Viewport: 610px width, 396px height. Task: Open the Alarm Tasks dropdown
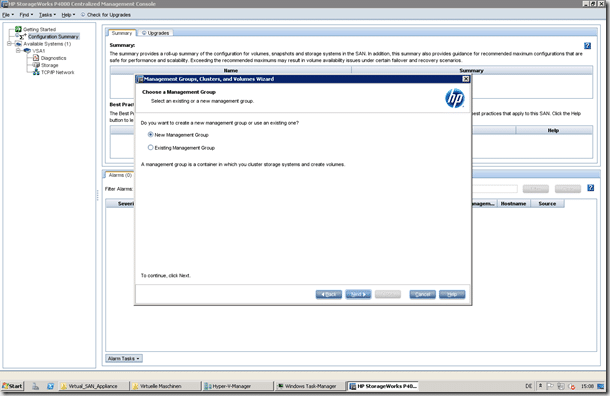click(124, 358)
